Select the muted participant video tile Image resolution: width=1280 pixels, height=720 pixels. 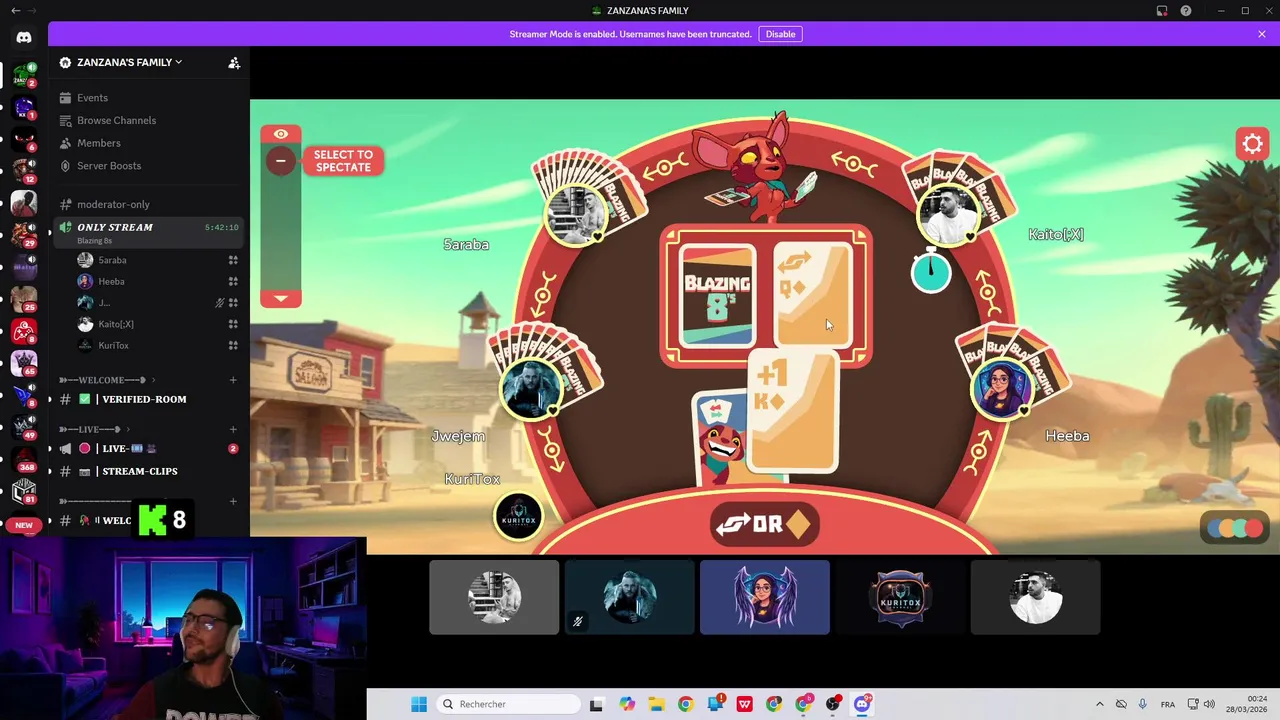629,598
